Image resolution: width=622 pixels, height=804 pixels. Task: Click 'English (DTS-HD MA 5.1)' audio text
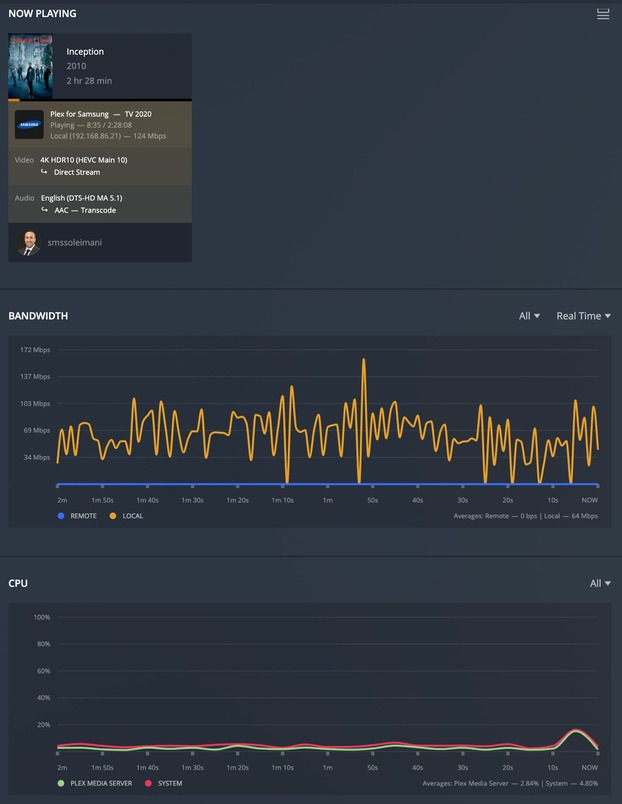pos(82,198)
